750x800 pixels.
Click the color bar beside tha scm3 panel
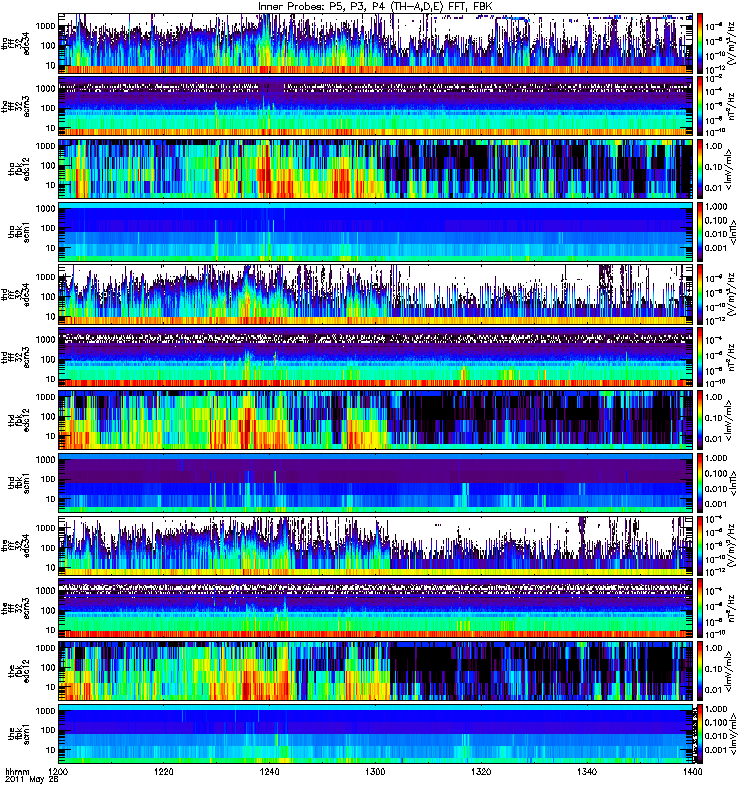(699, 106)
